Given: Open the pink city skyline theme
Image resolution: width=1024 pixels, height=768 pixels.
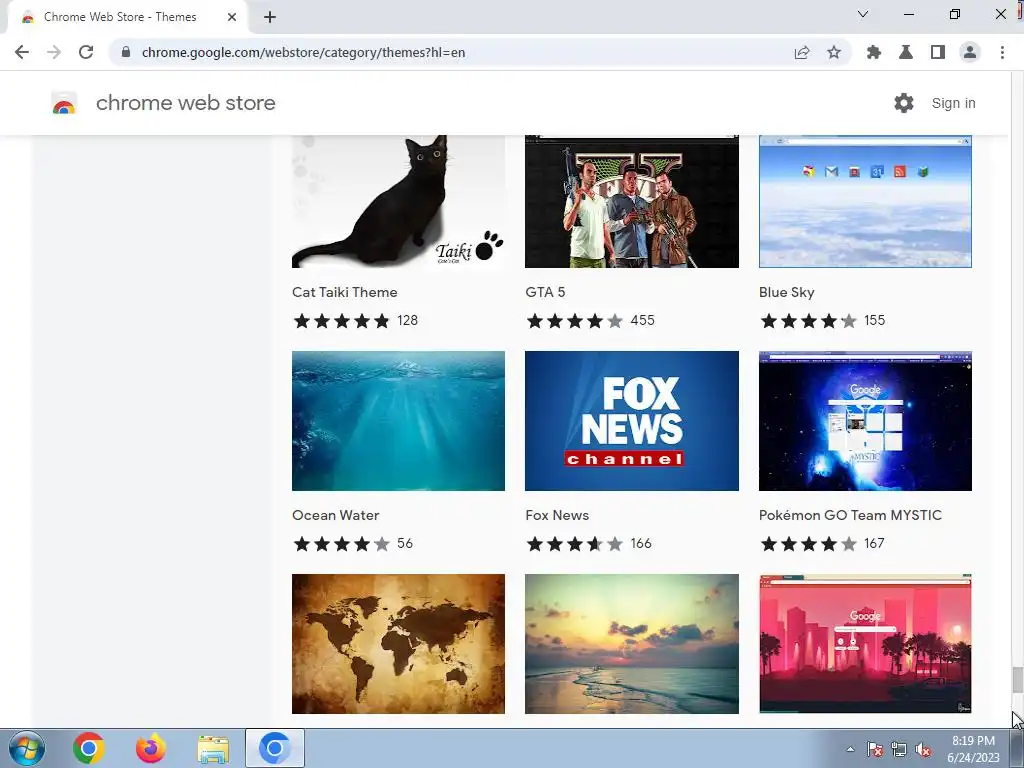Looking at the screenshot, I should (865, 644).
